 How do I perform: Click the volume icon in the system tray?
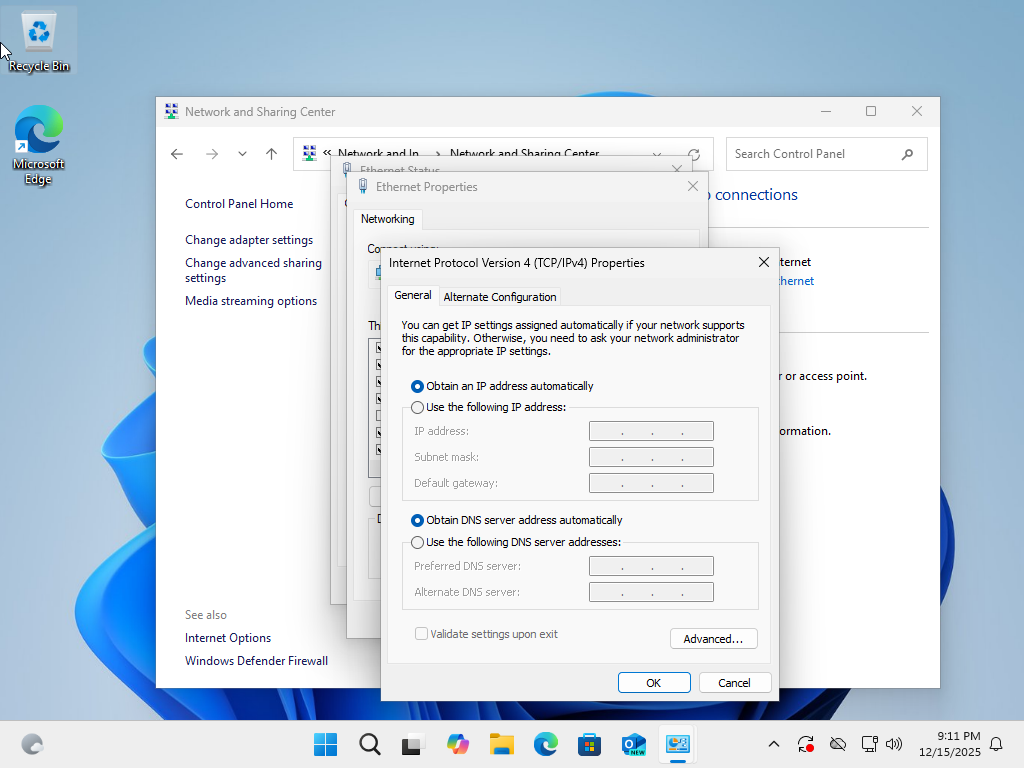click(894, 744)
